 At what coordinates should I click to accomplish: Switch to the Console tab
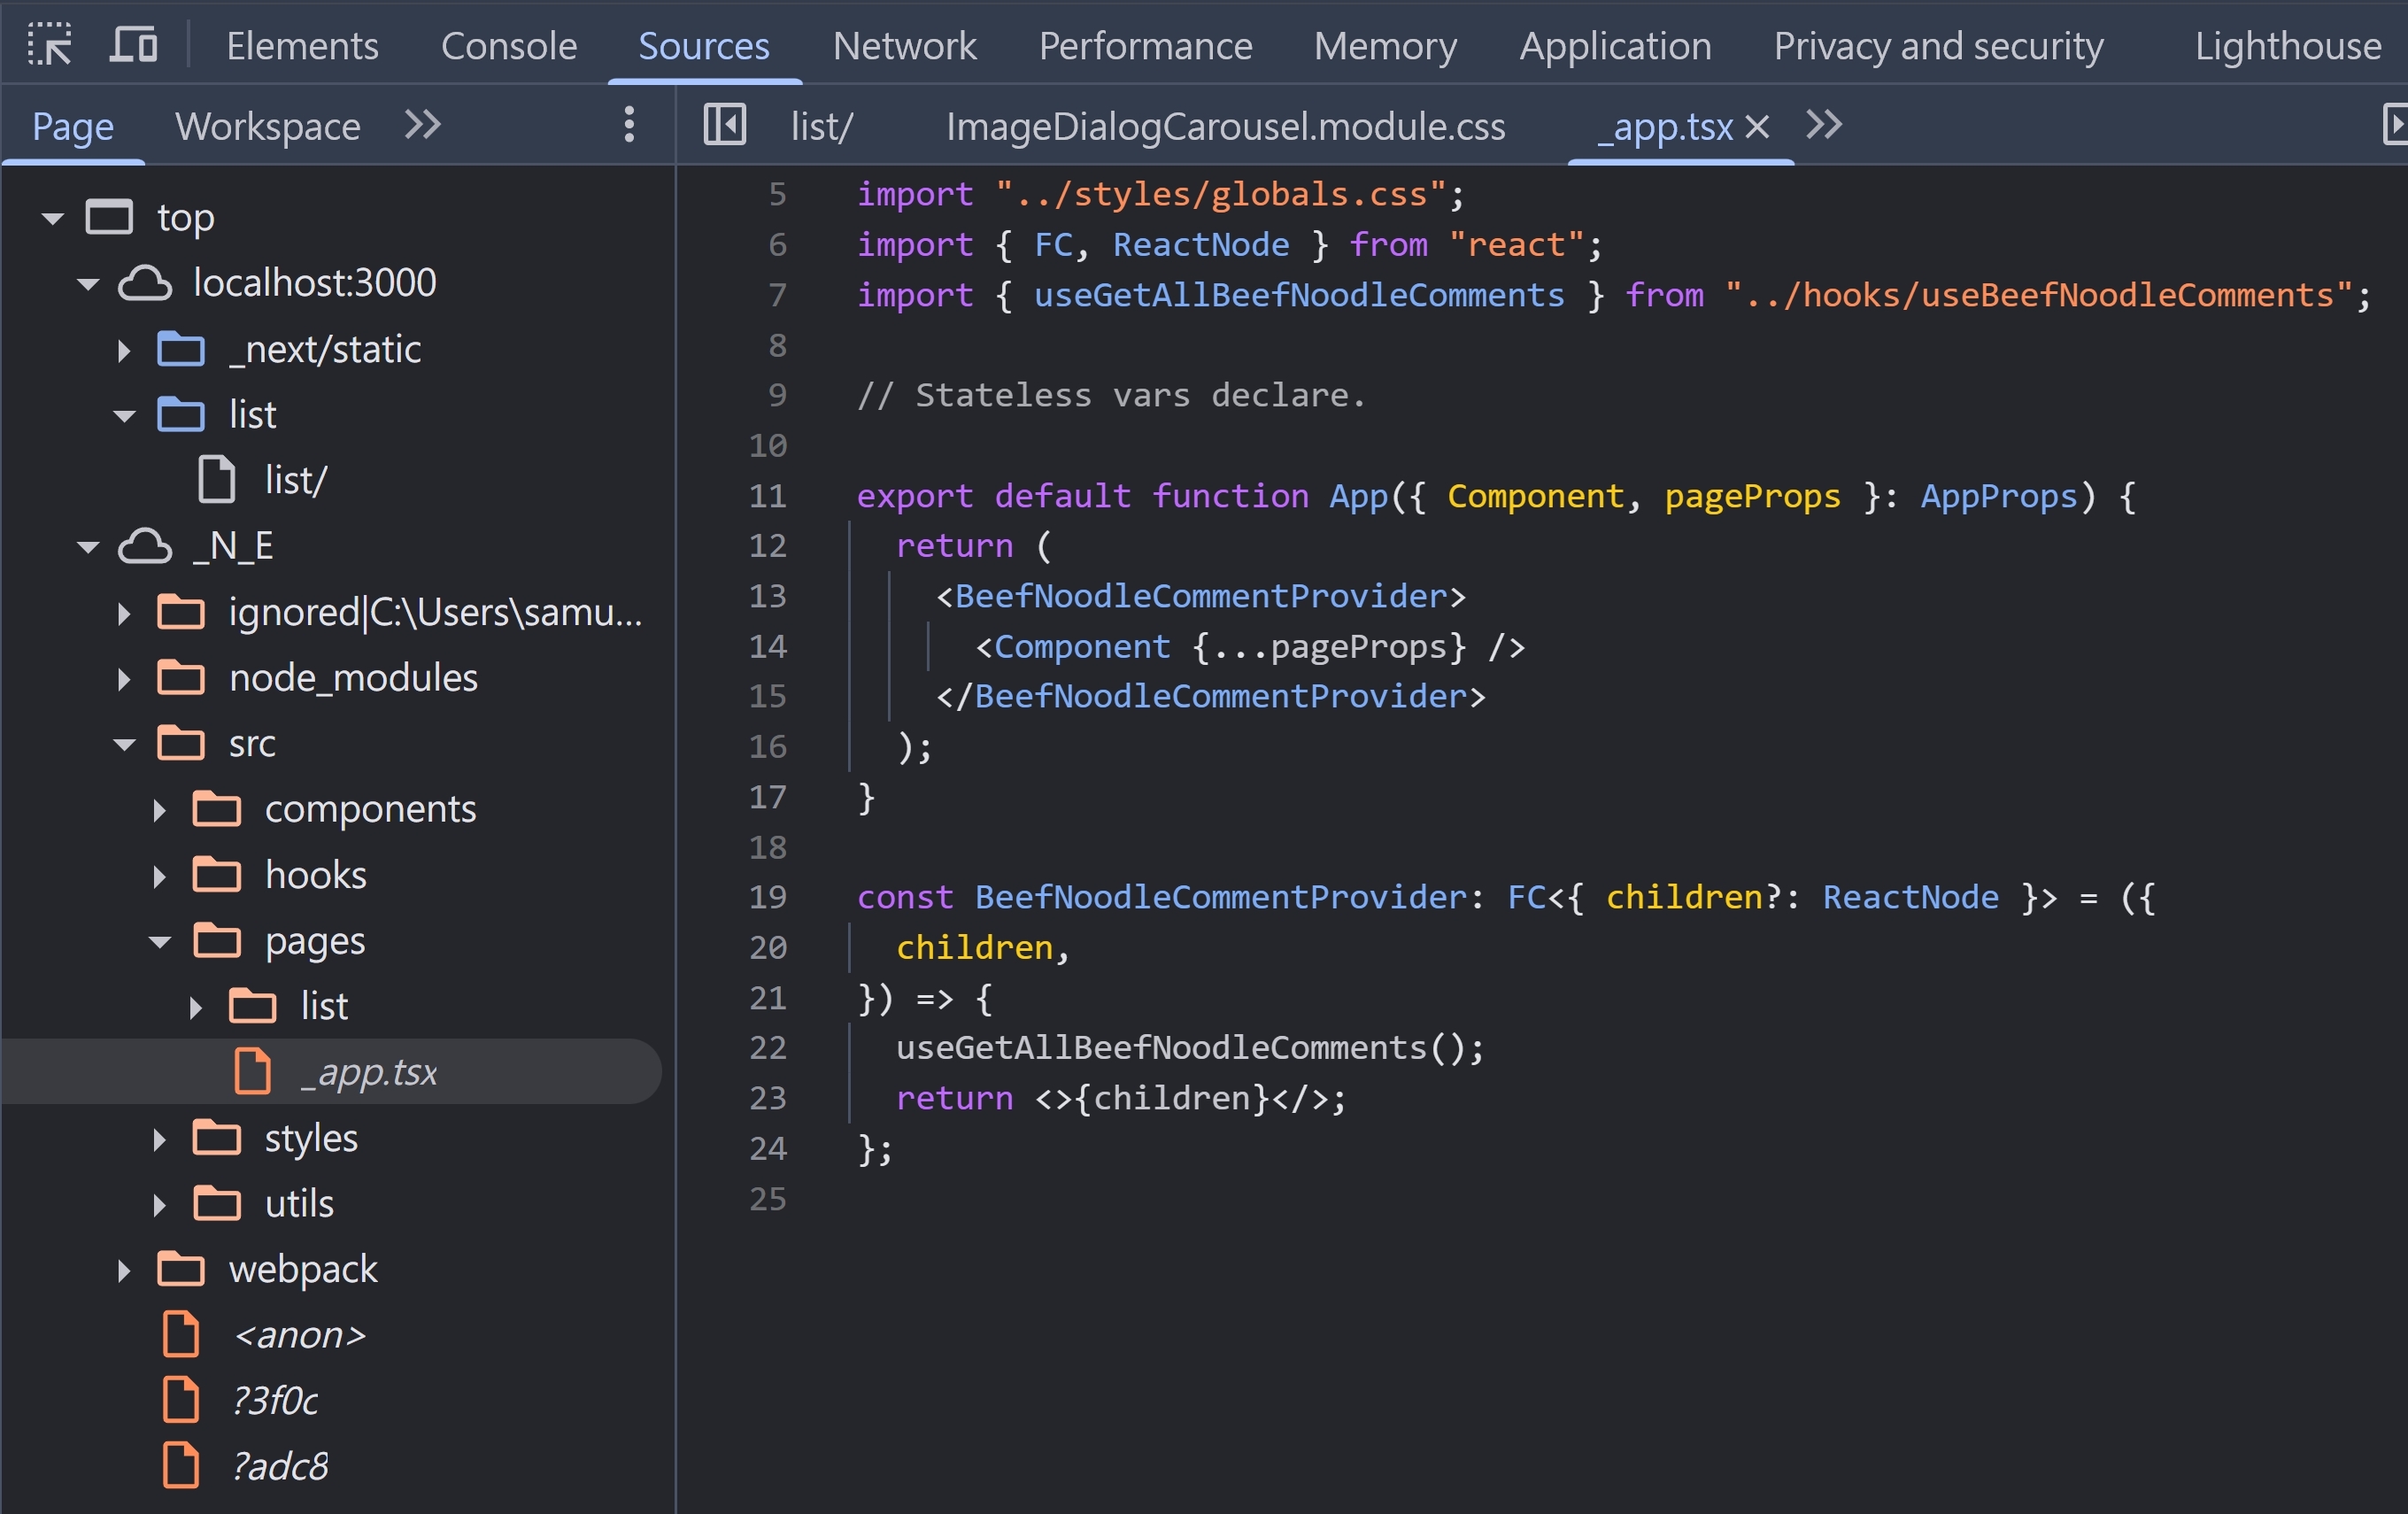[509, 46]
